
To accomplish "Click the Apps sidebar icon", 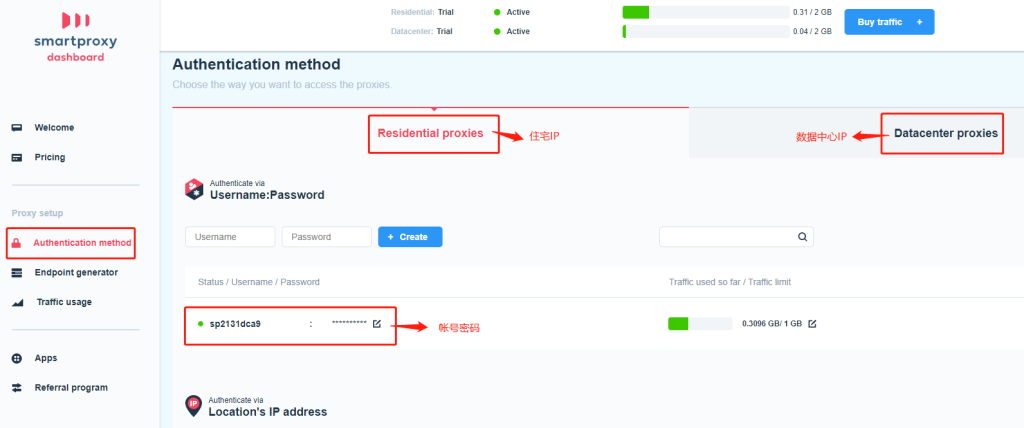I will point(17,358).
